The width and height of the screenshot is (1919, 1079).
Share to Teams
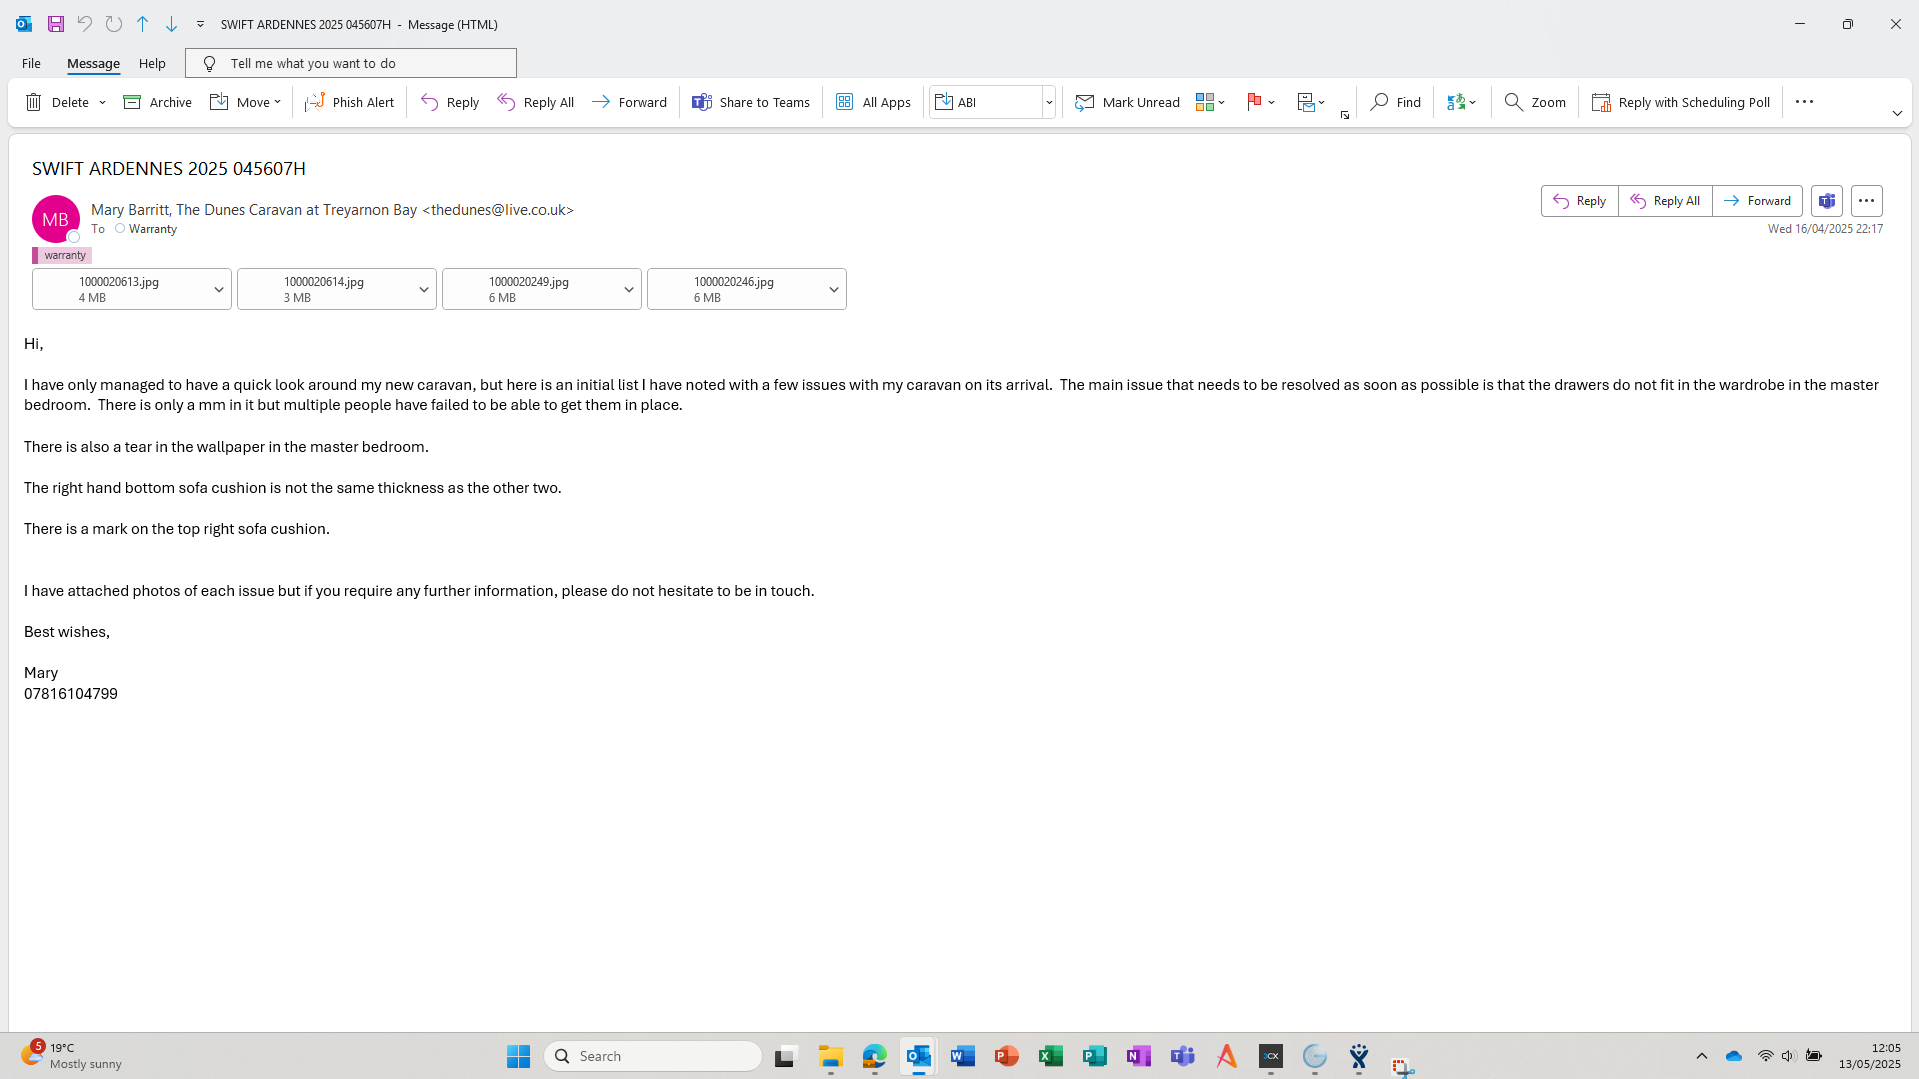point(751,102)
